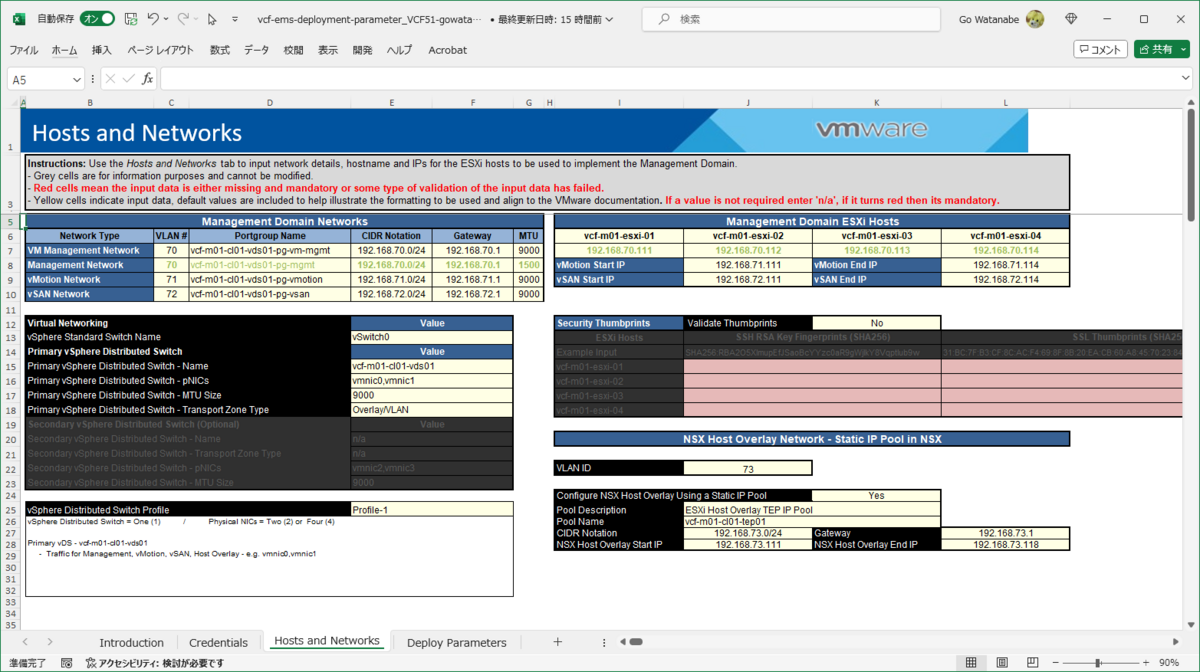Open the Acrobat ribbon tab
The image size is (1200, 672).
tap(447, 50)
